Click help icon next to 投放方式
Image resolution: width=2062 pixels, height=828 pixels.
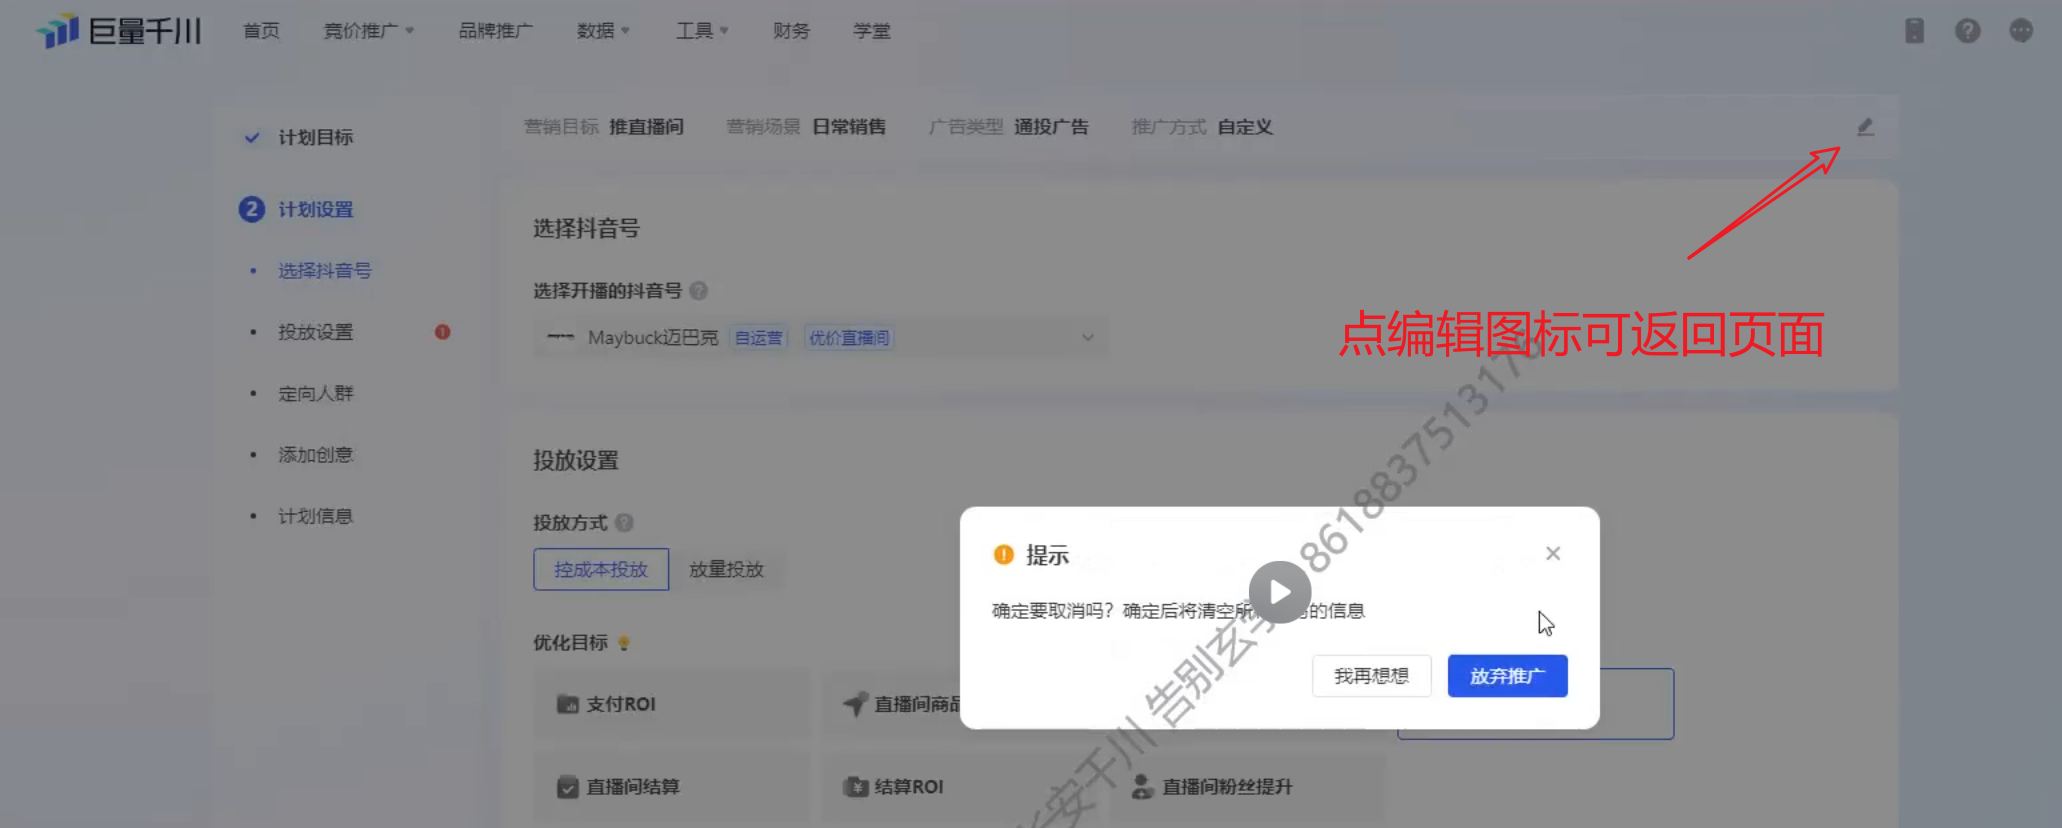coord(624,523)
